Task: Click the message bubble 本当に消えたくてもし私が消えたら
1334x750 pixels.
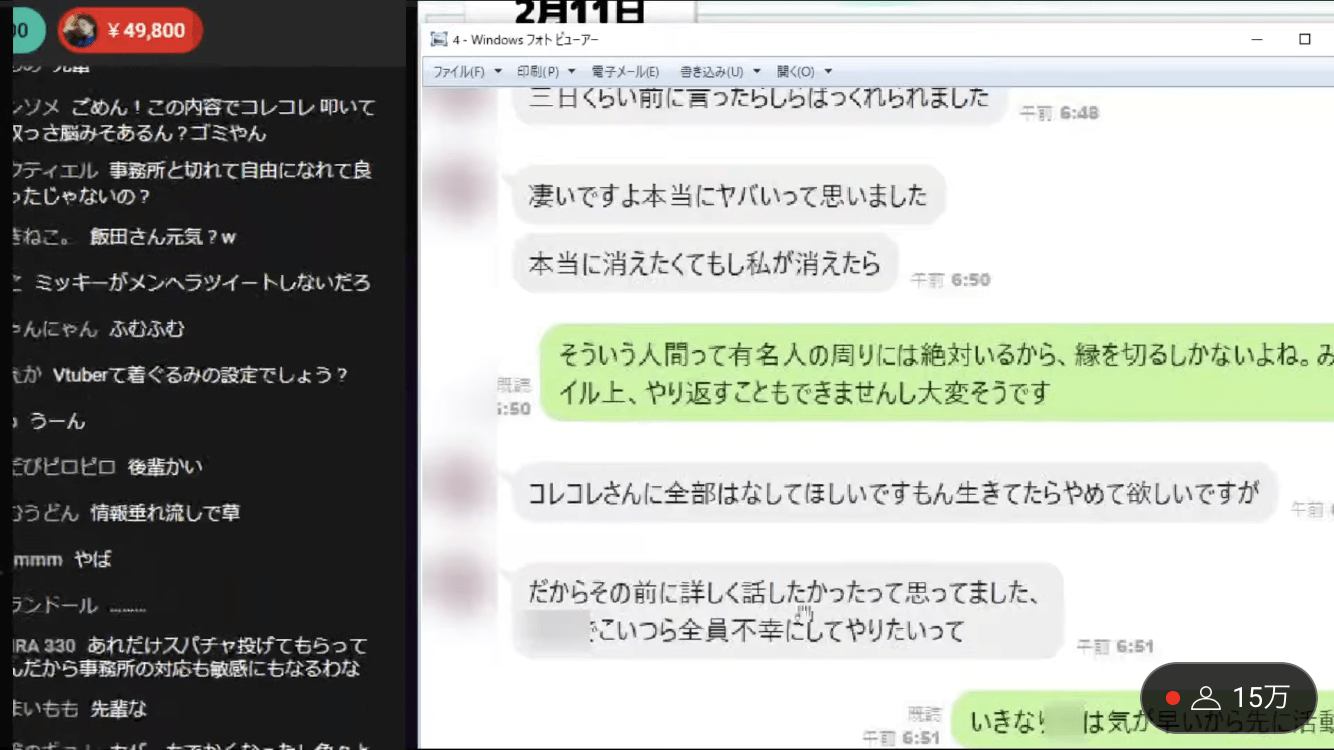Action: [704, 263]
